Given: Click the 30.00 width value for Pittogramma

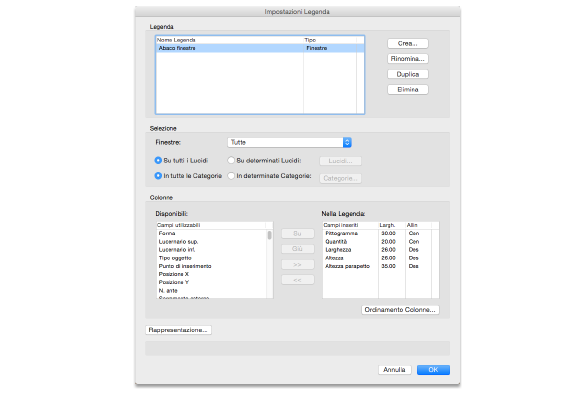Looking at the screenshot, I should [389, 233].
